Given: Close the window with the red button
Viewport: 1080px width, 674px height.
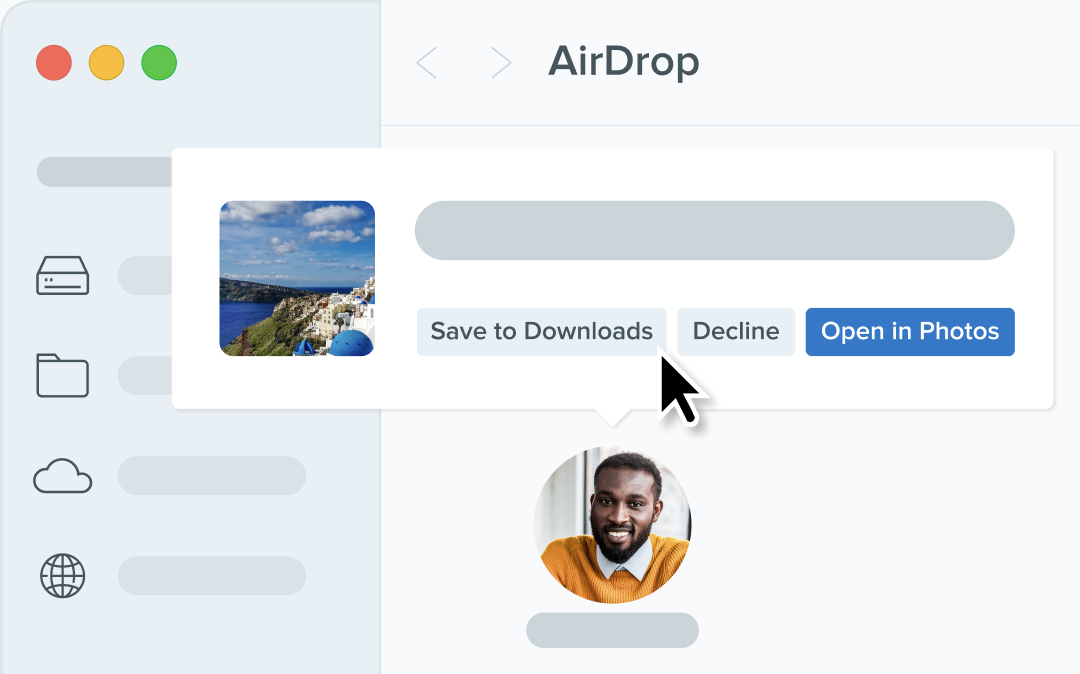Looking at the screenshot, I should (54, 63).
